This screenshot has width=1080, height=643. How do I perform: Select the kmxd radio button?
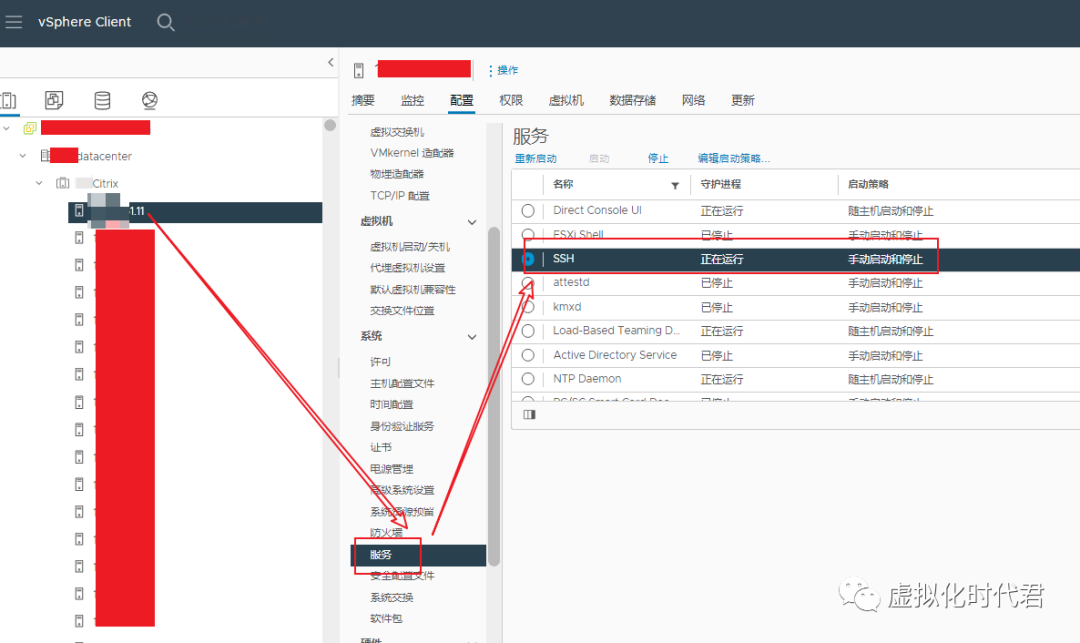(528, 307)
